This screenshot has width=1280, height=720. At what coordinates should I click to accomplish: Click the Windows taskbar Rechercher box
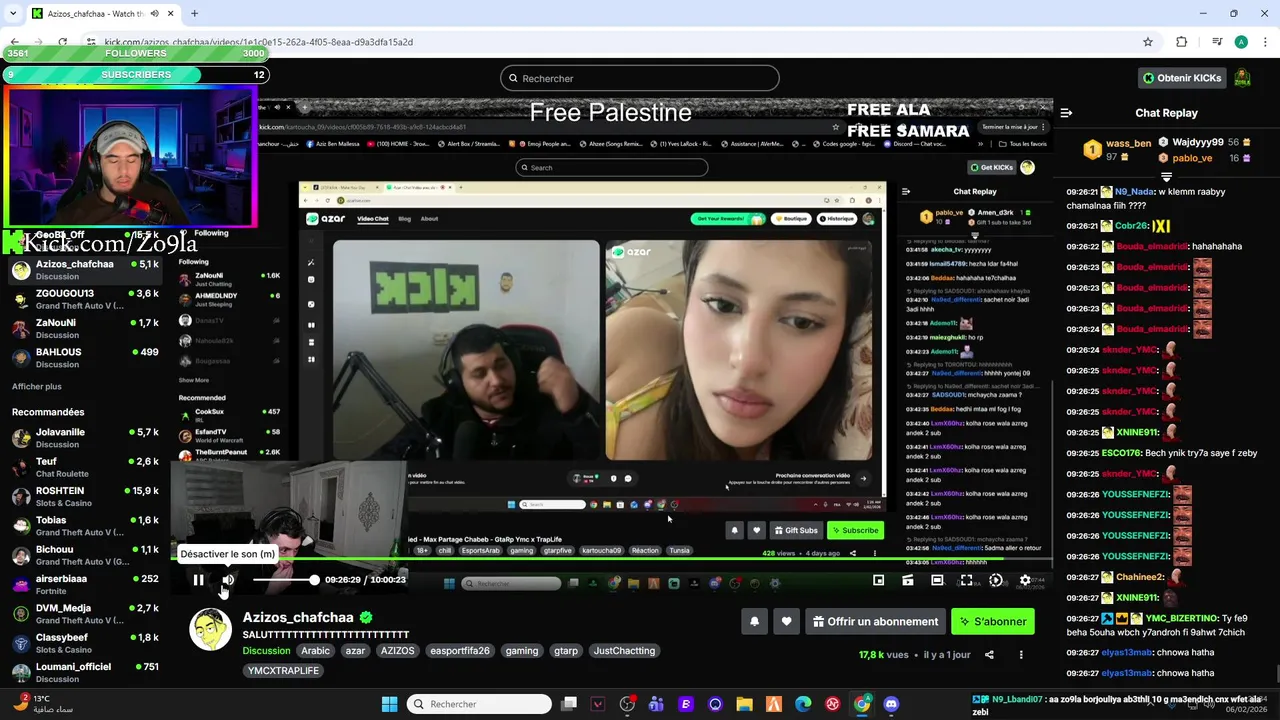(480, 704)
